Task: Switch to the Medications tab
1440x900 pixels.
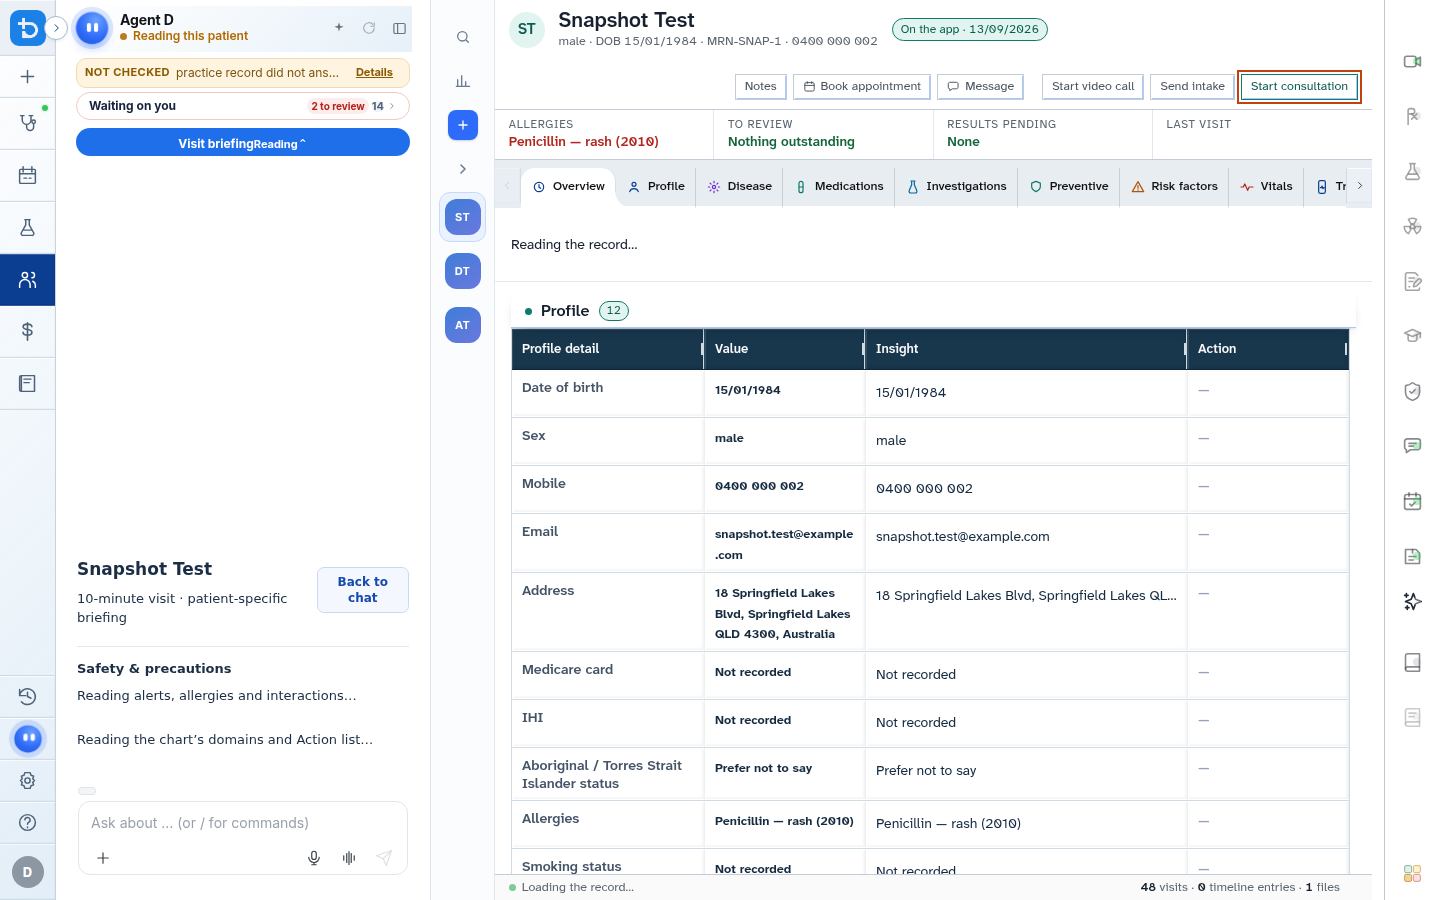Action: 840,187
